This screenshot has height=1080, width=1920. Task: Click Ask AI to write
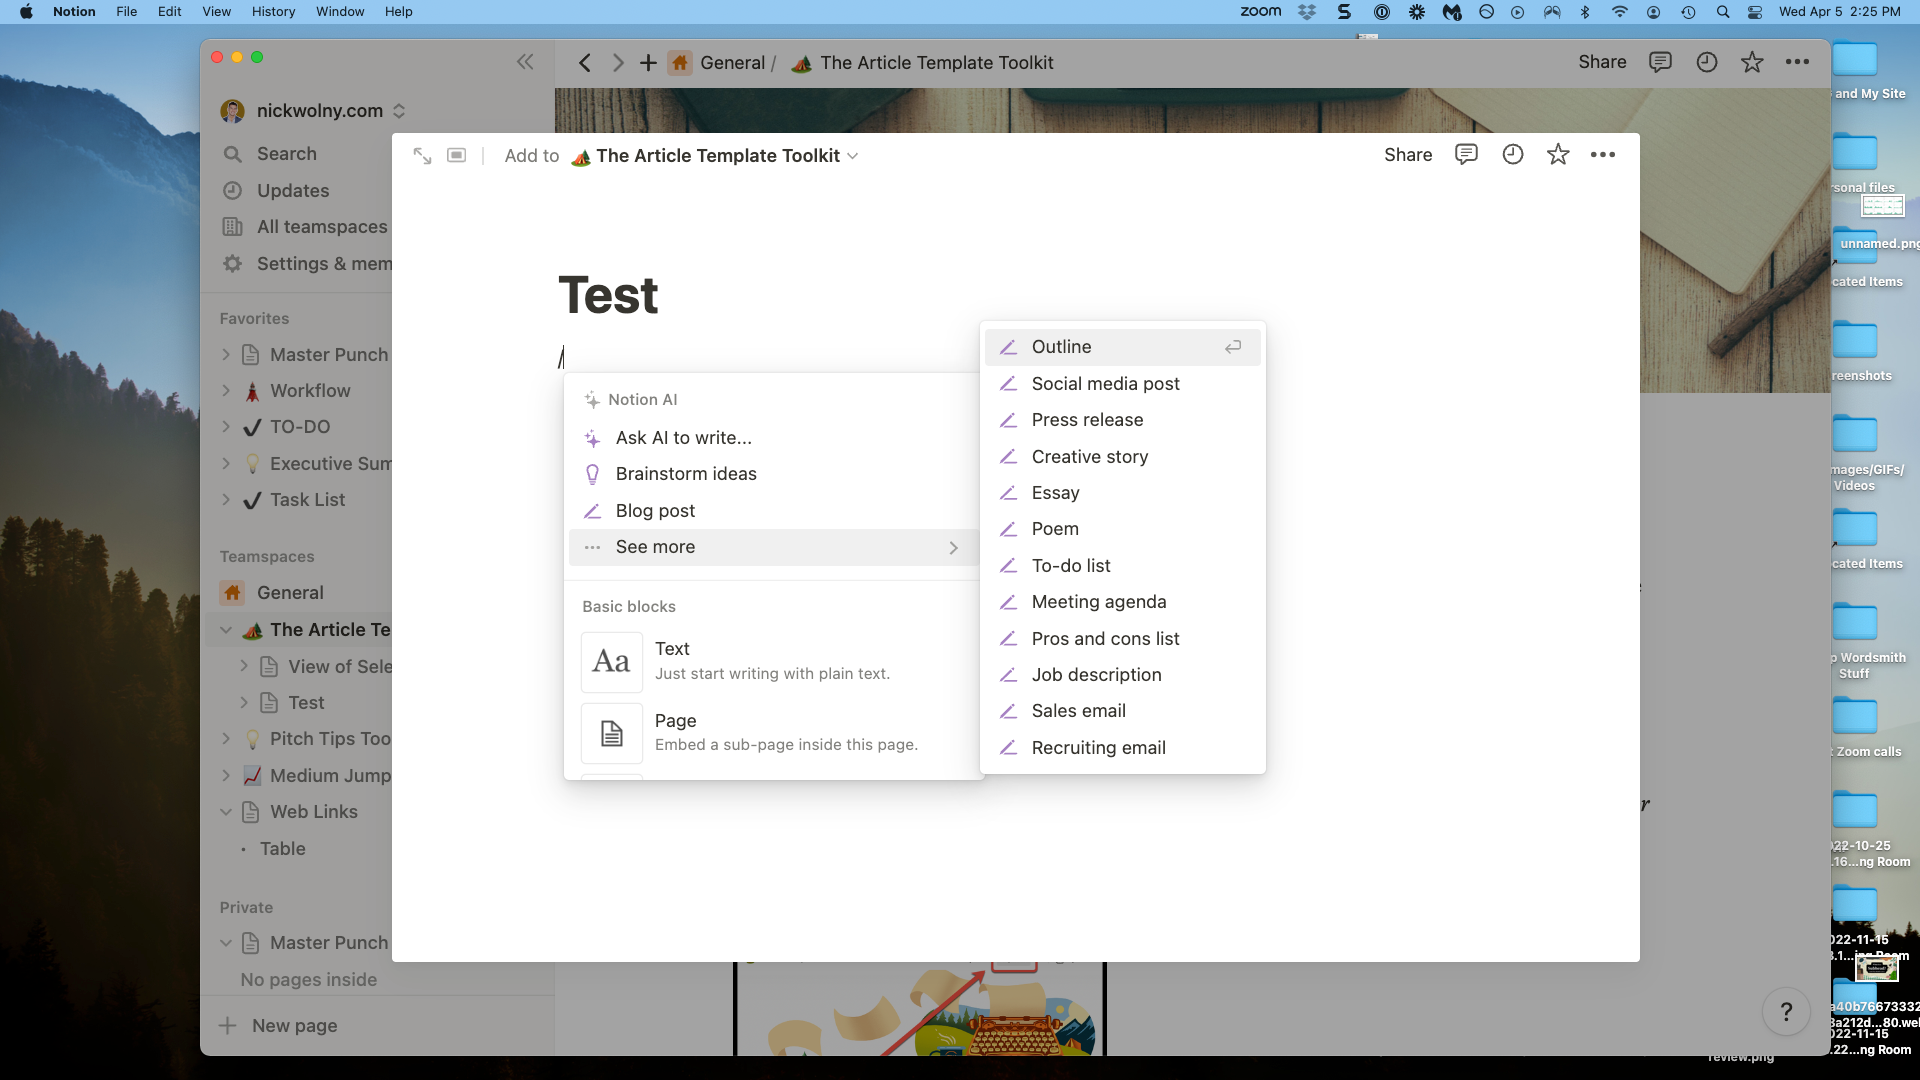click(684, 438)
